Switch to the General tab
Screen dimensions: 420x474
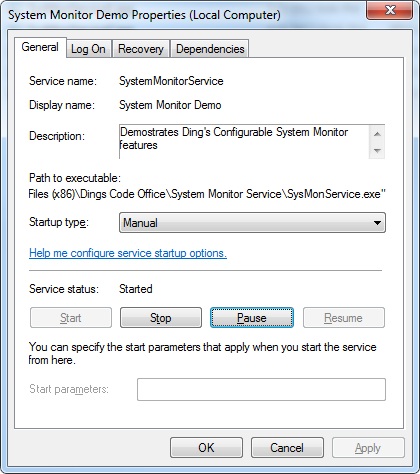click(40, 47)
